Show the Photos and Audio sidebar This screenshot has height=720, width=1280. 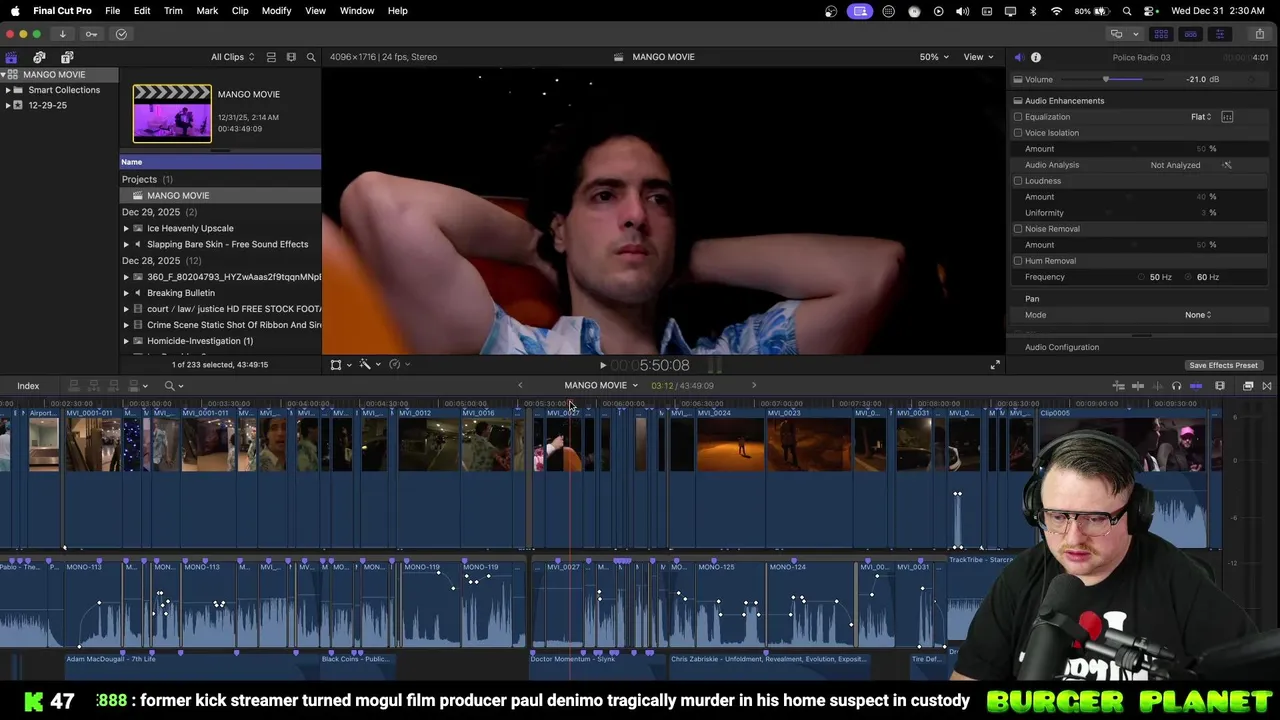coord(39,57)
